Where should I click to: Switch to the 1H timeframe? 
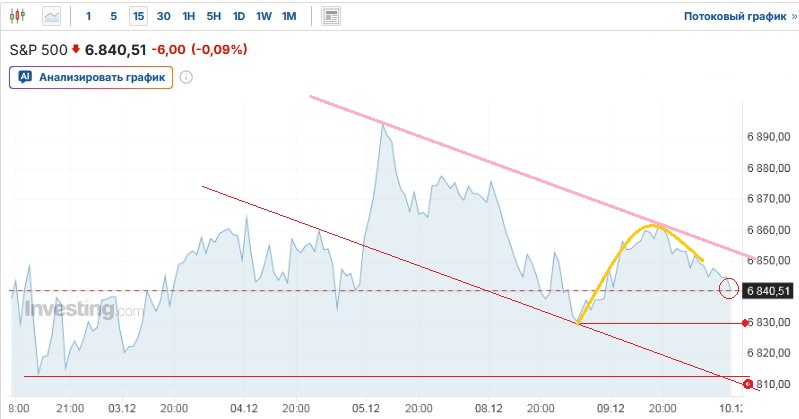click(188, 16)
